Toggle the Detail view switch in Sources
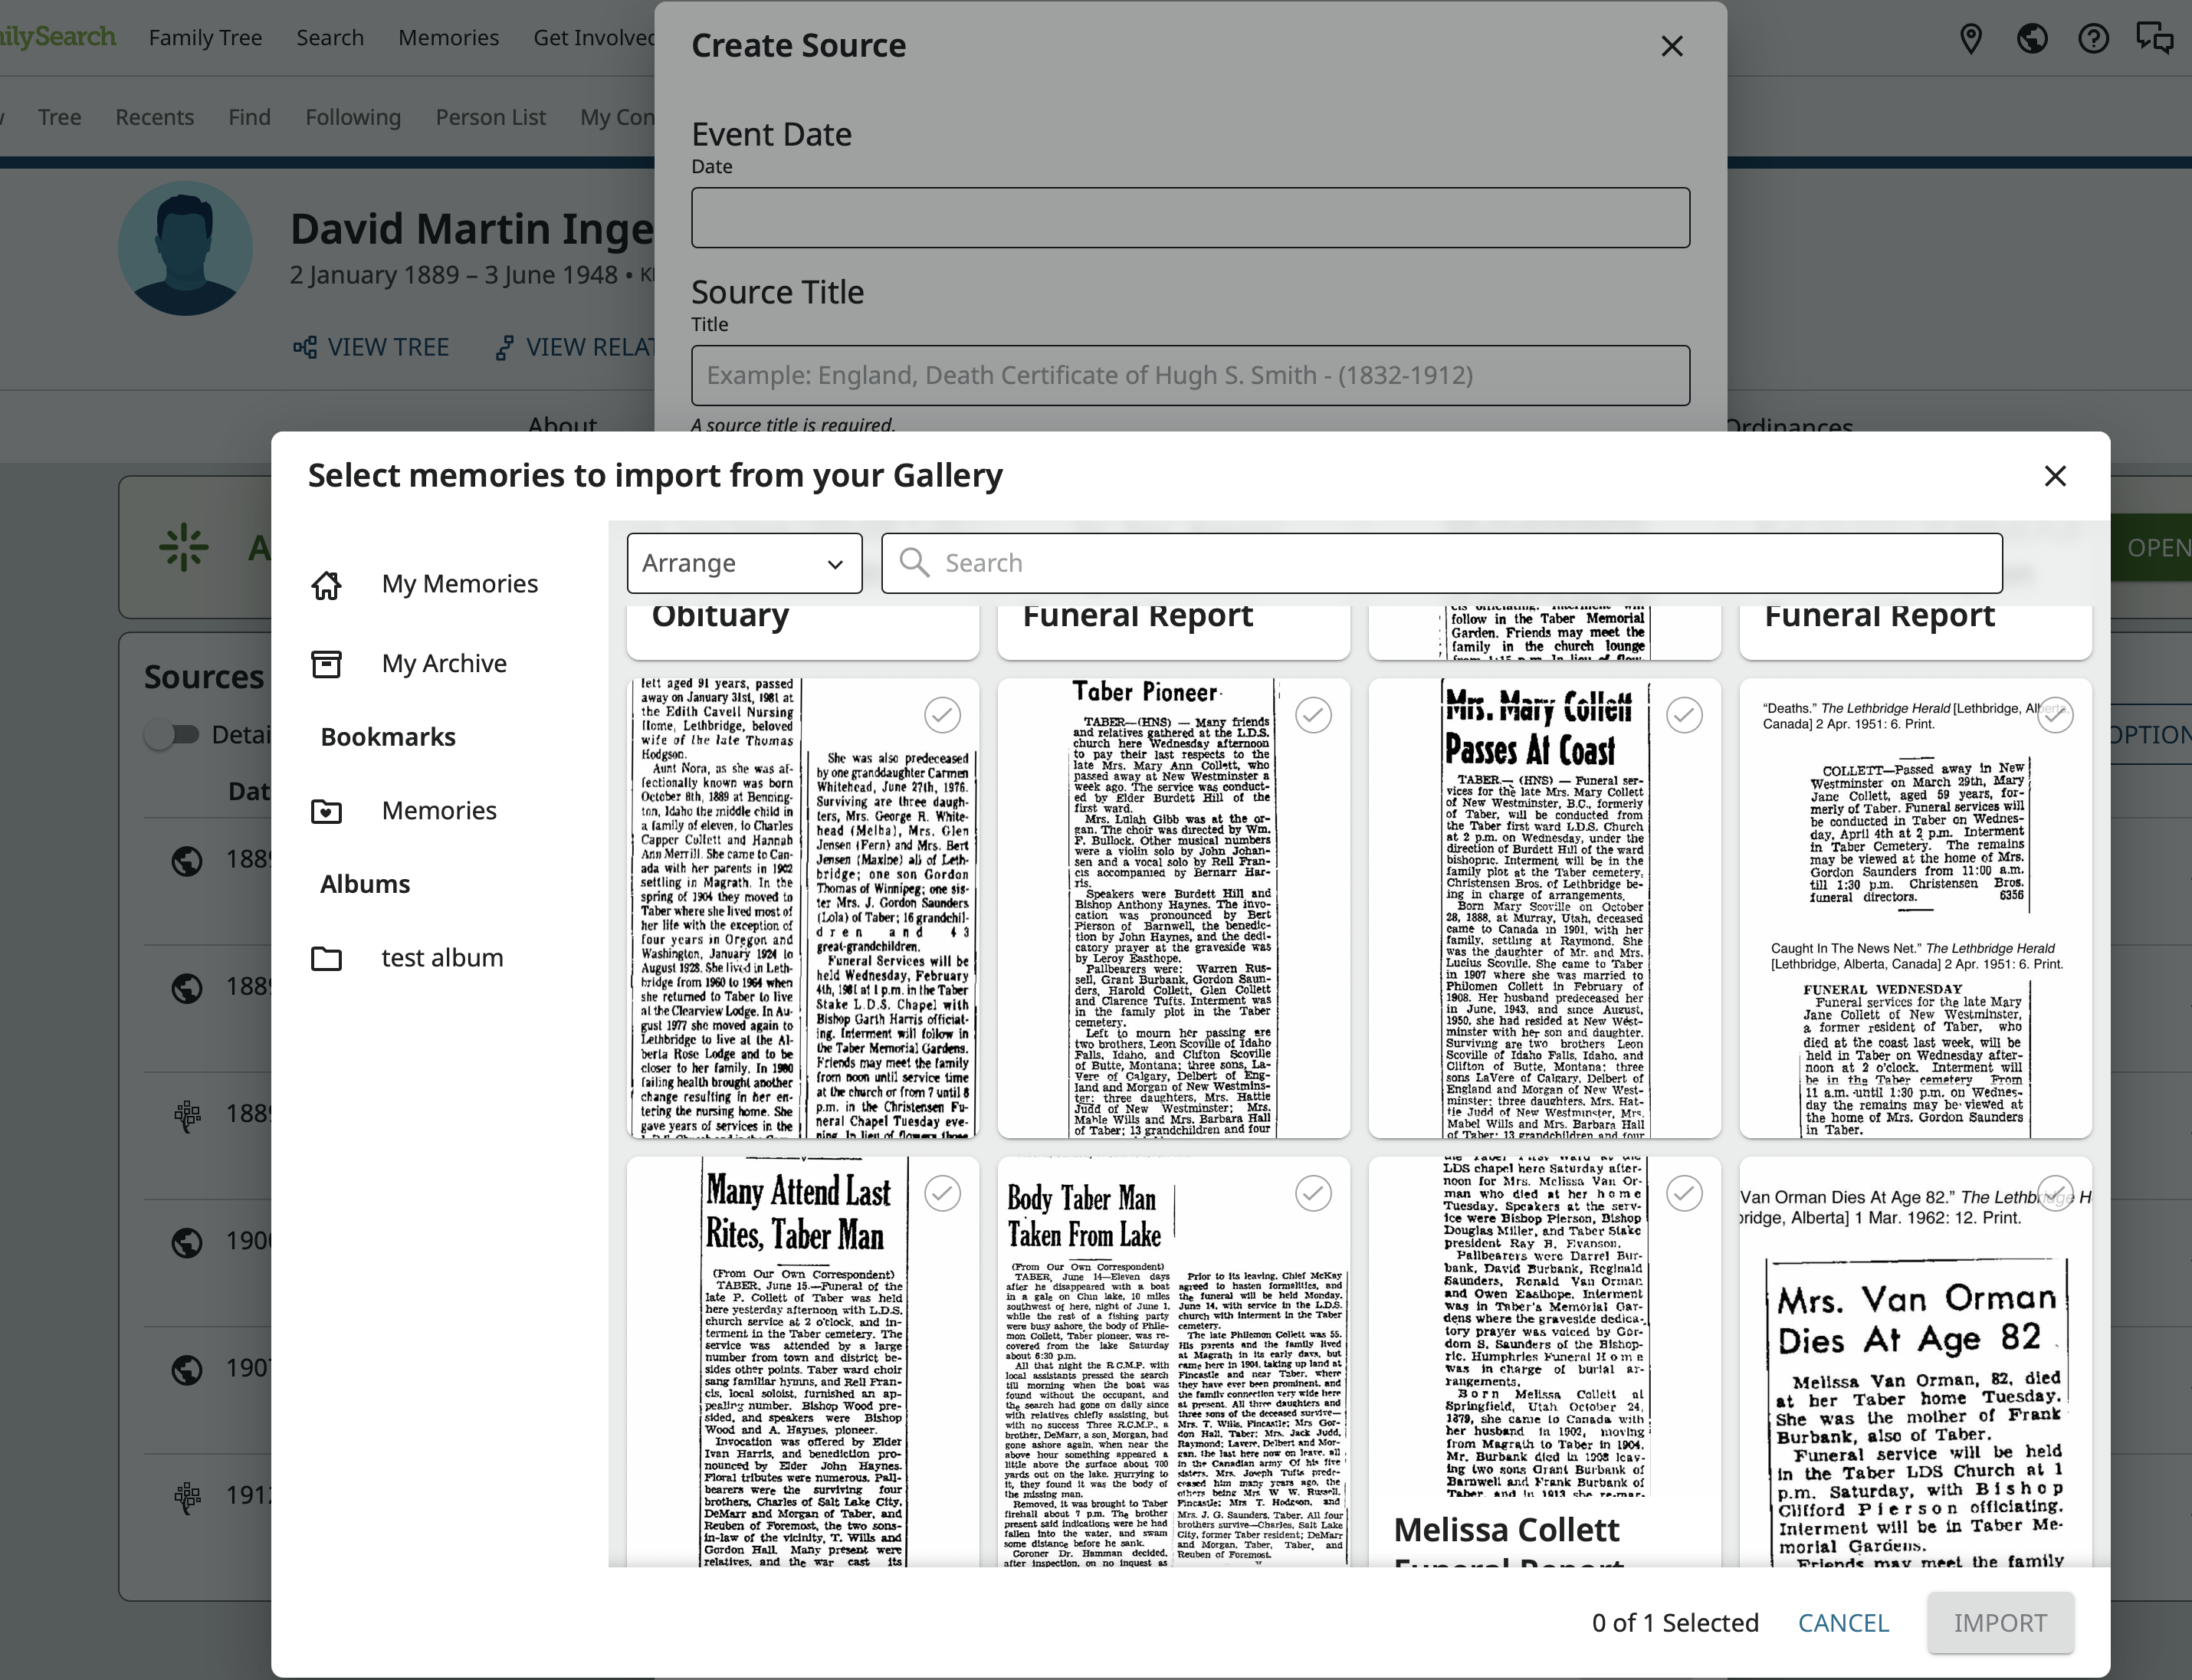 coord(172,735)
